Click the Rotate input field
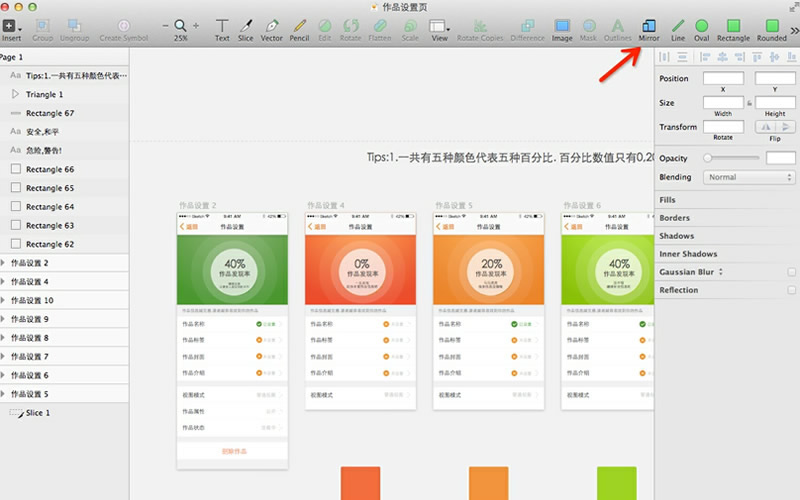Image resolution: width=800 pixels, height=500 pixels. [x=723, y=127]
